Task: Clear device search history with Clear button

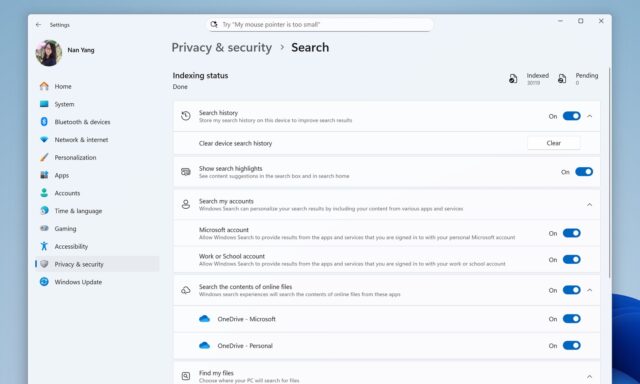Action: pos(553,143)
